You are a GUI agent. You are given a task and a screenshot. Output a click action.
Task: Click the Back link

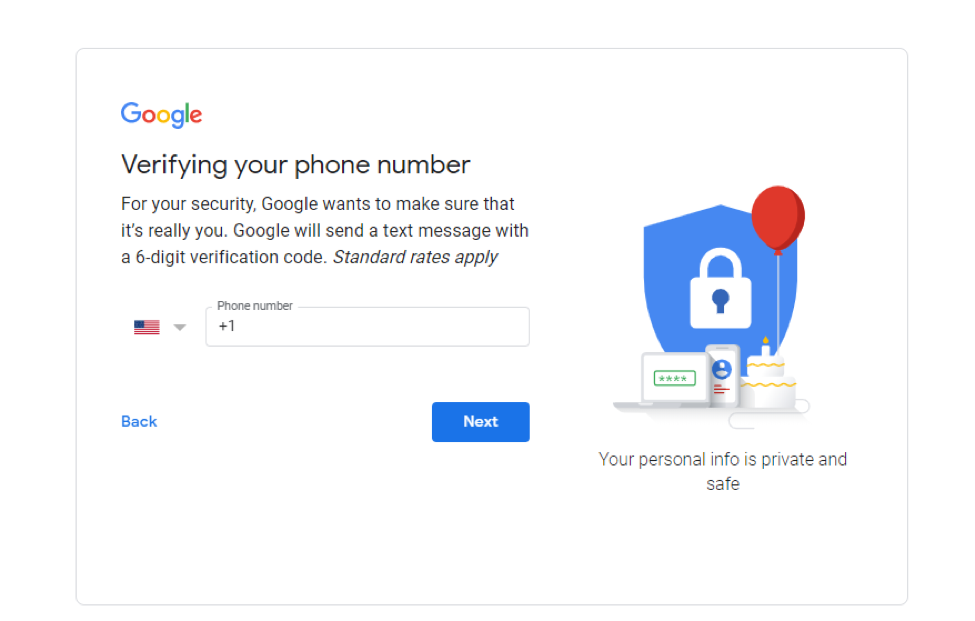(x=138, y=421)
